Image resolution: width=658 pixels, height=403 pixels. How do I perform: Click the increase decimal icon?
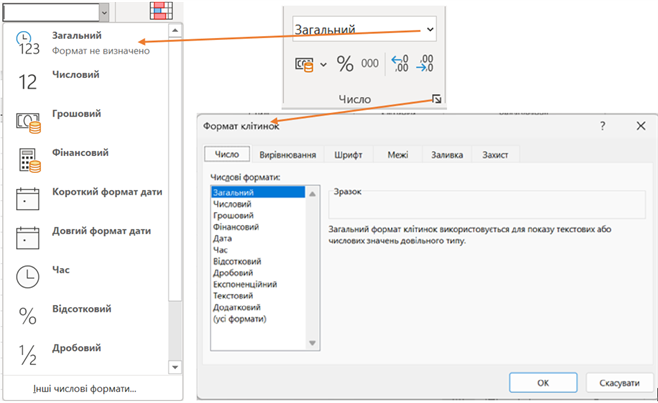coord(400,64)
